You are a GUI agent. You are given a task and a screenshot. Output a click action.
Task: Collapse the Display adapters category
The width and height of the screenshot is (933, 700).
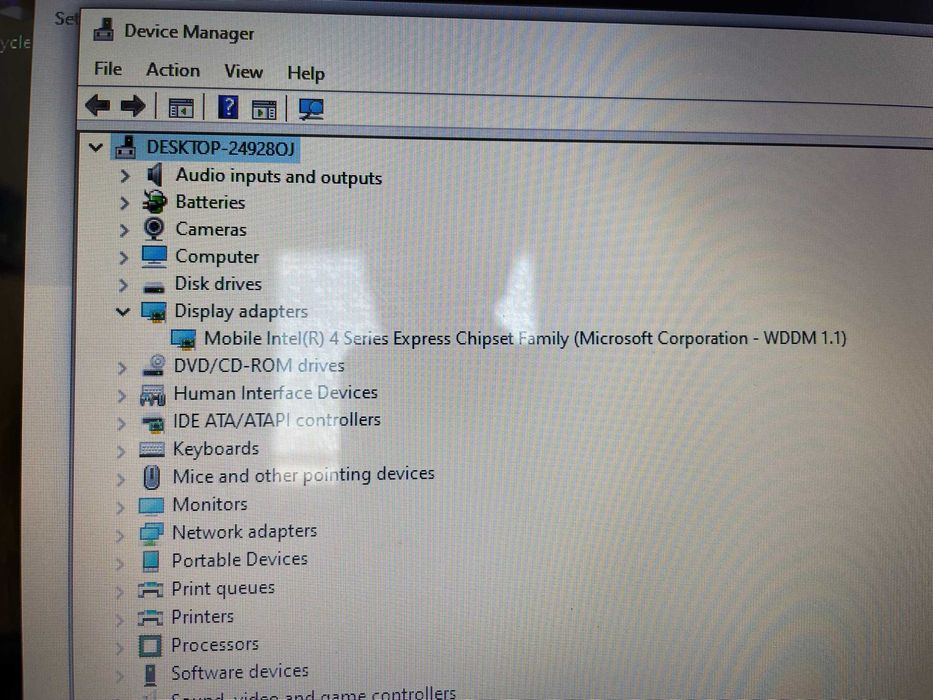123,311
